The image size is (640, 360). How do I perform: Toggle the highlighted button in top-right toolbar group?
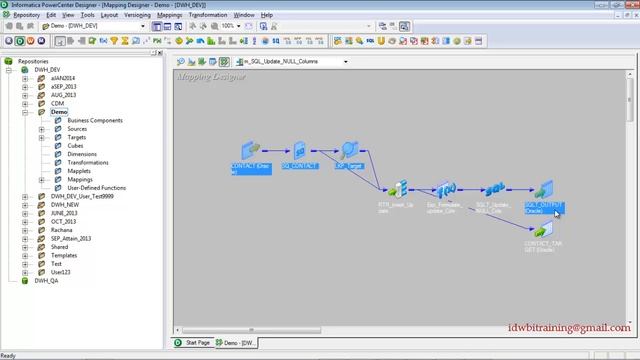[x=404, y=26]
